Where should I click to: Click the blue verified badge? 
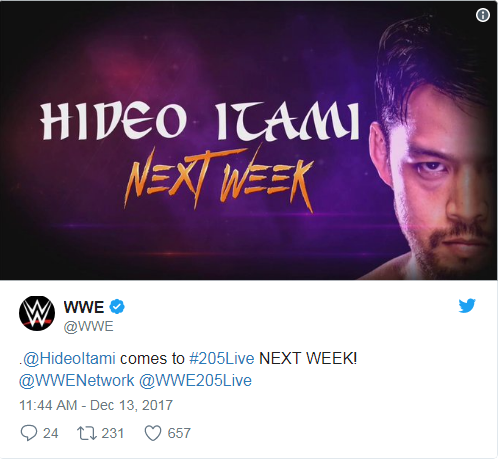pyautogui.click(x=117, y=307)
